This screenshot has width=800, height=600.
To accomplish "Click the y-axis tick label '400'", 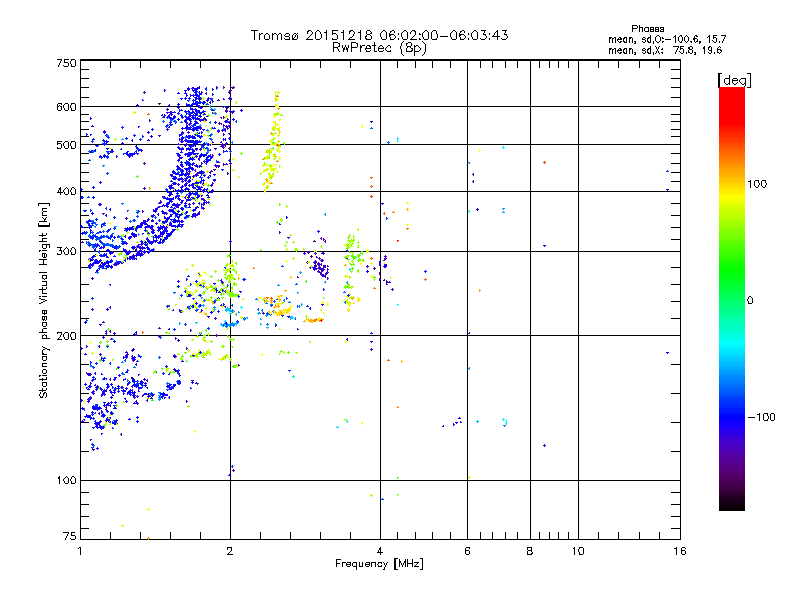I will 66,191.
